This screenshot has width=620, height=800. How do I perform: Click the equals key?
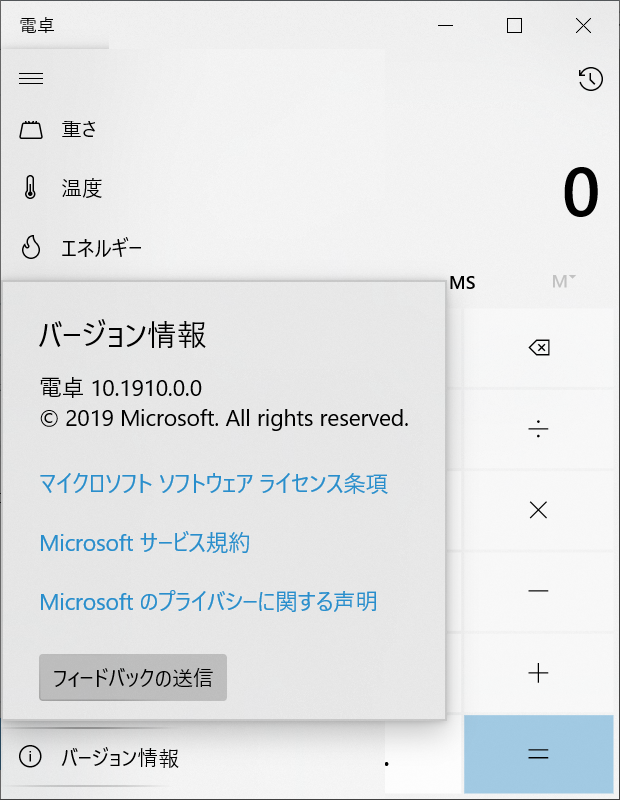(538, 754)
